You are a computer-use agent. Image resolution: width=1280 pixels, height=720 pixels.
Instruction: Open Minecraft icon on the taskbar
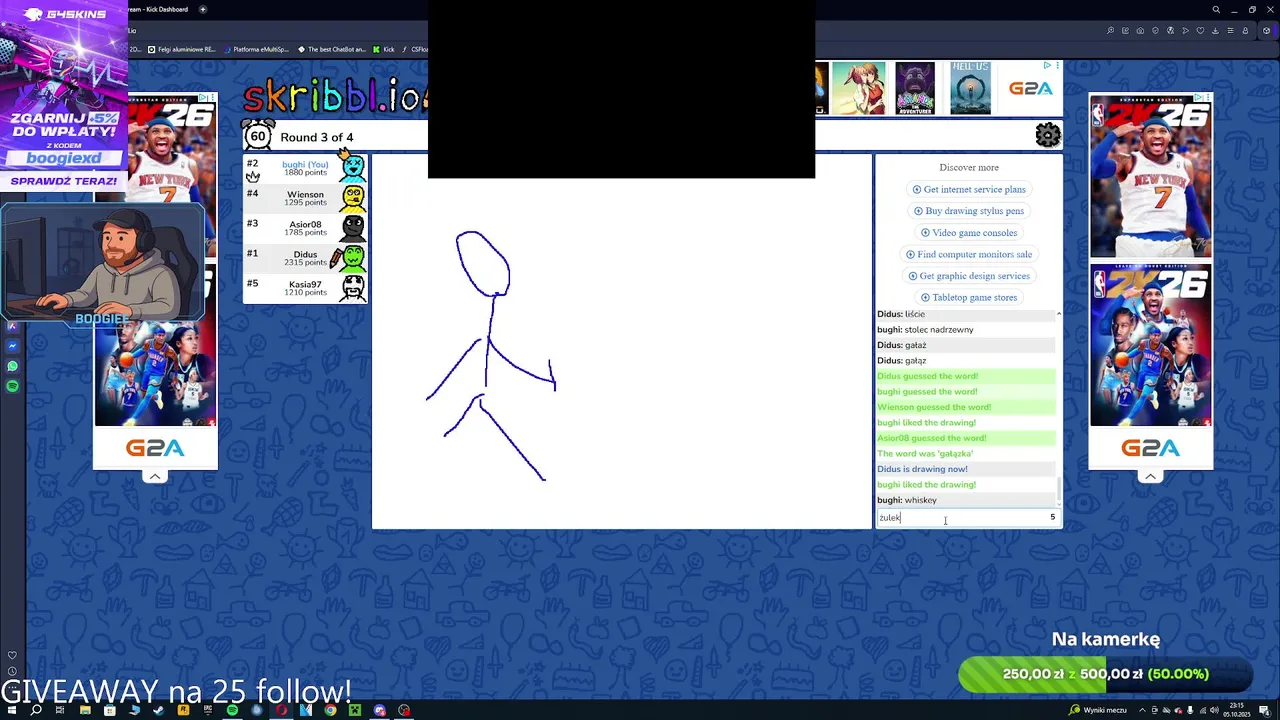coord(355,710)
